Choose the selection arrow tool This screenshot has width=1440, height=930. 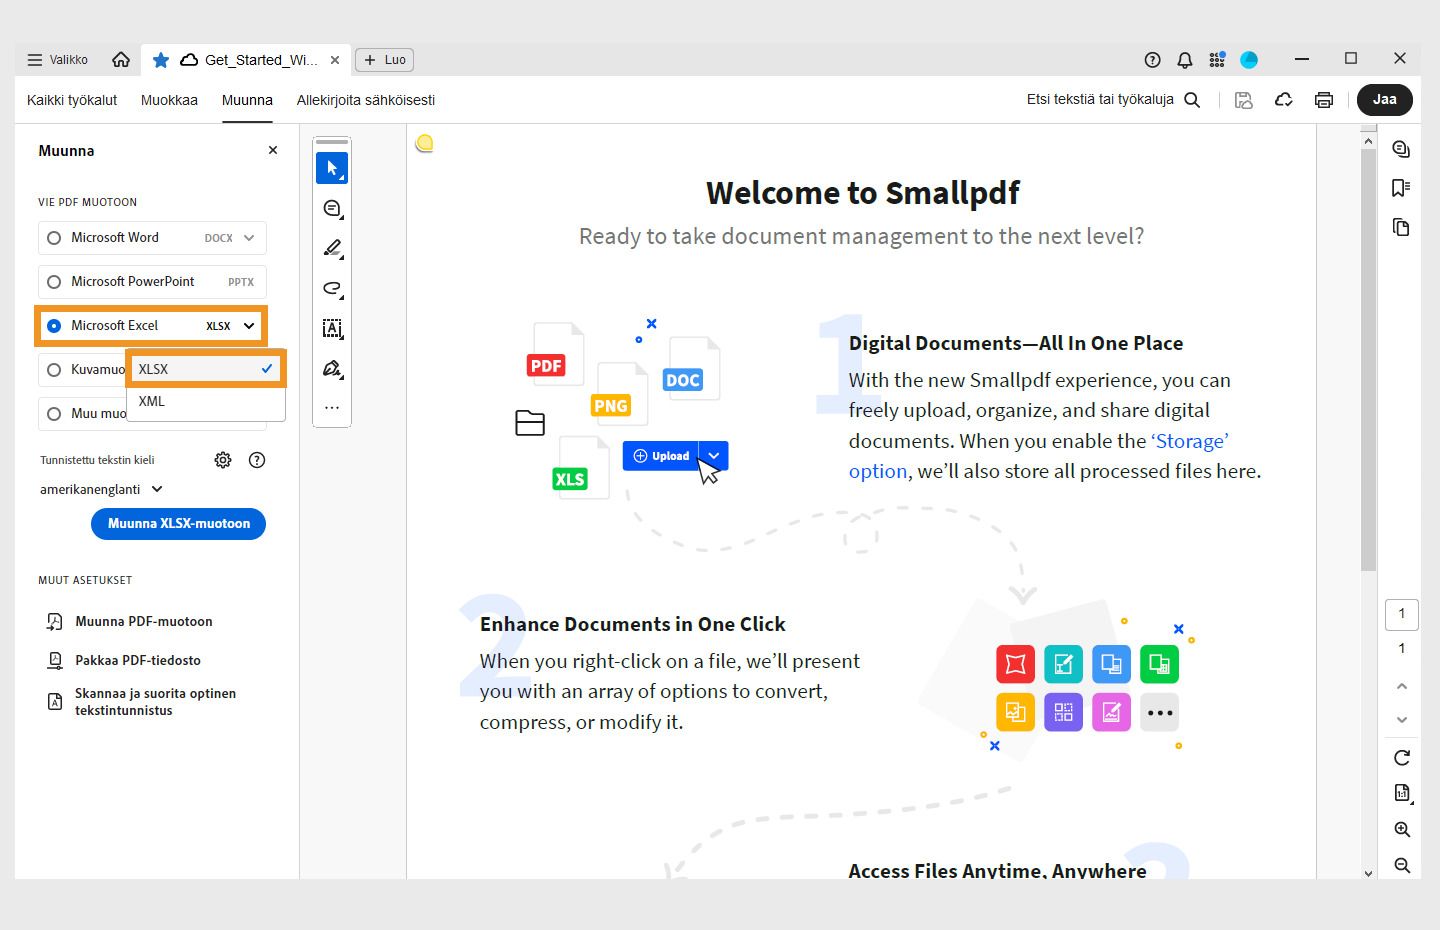332,168
